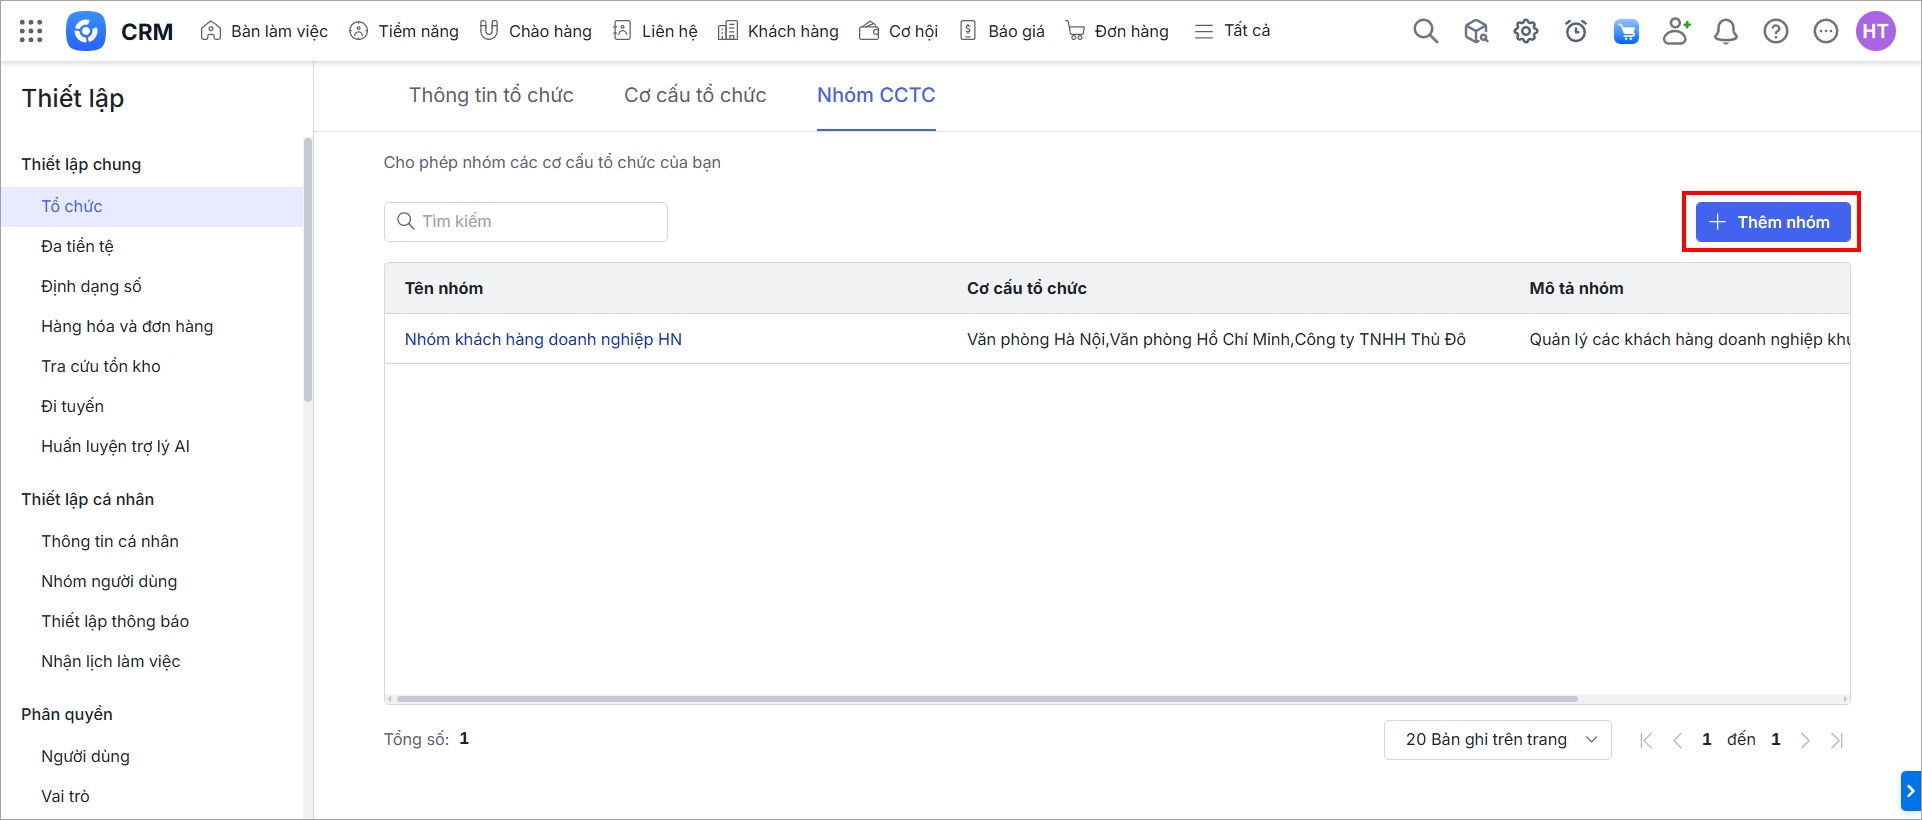Expand the records per page dropdown
Viewport: 1922px width, 820px height.
click(1497, 740)
